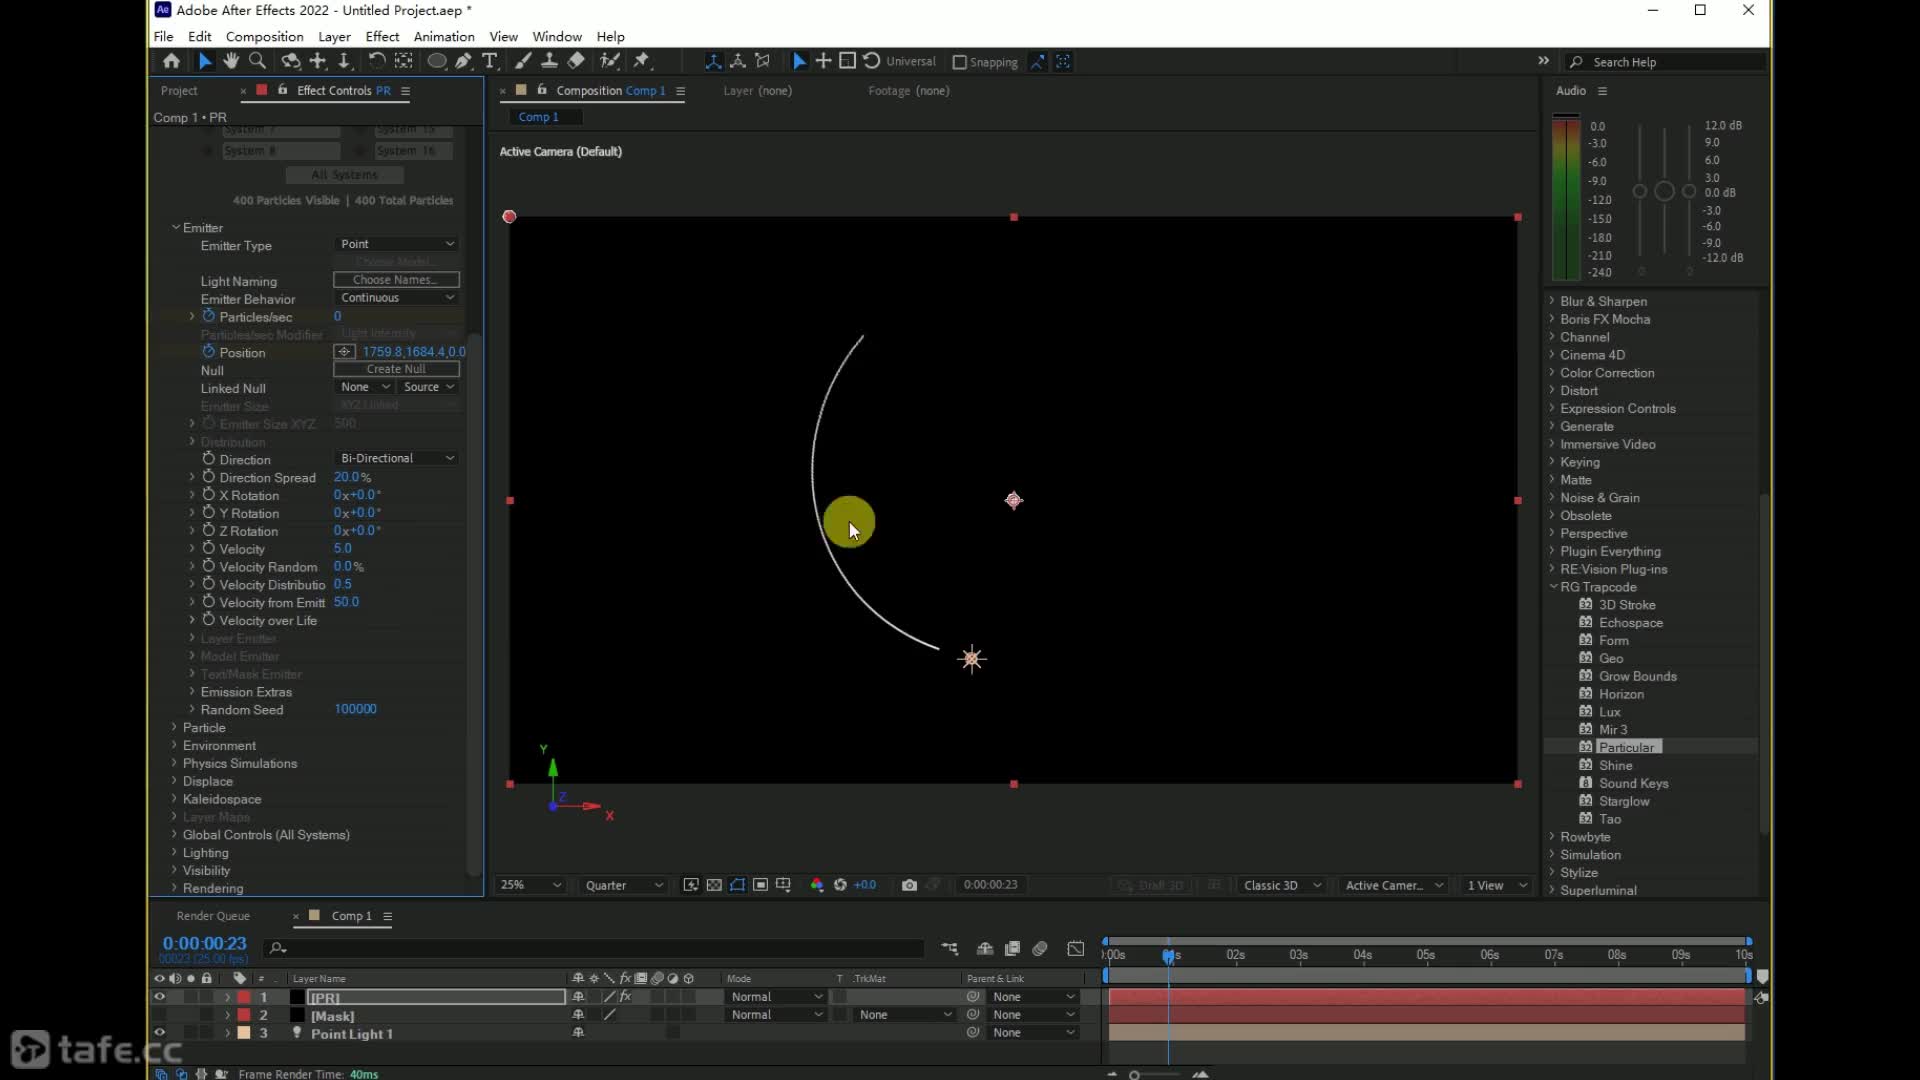1920x1080 pixels.
Task: Select the Starglow effect in list
Action: [1624, 801]
